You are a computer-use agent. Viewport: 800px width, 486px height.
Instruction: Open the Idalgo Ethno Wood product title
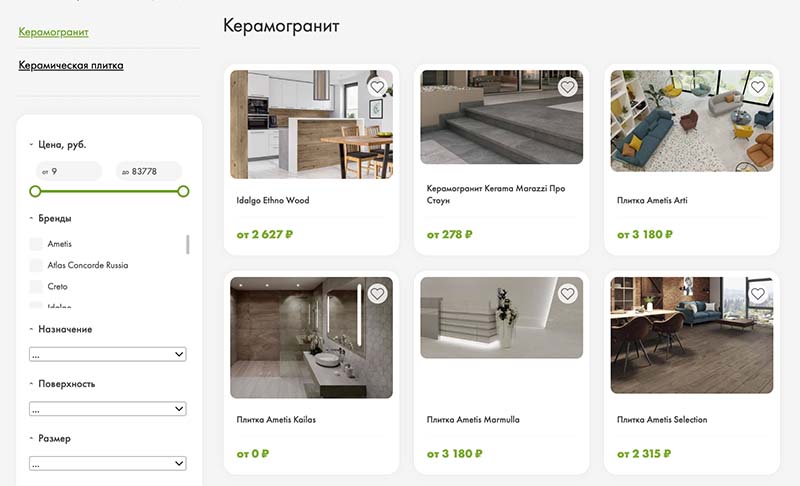click(273, 200)
